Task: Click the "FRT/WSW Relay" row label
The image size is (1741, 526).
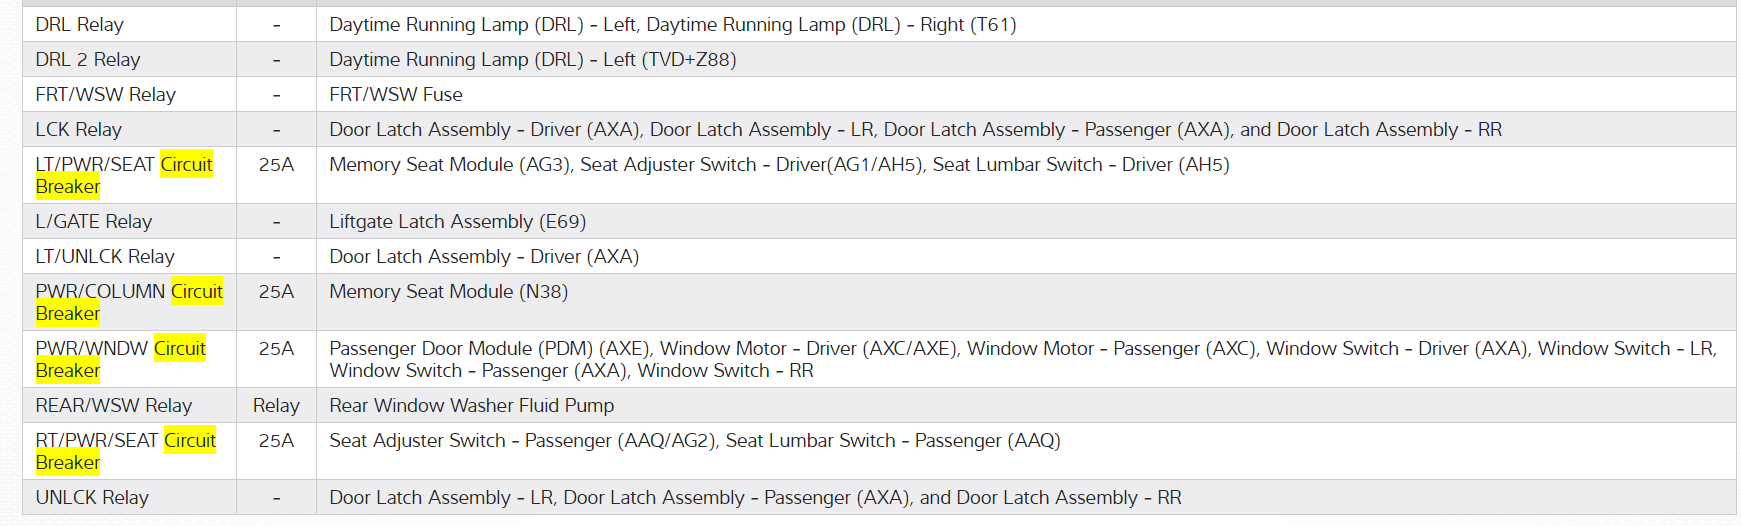Action: pyautogui.click(x=106, y=95)
